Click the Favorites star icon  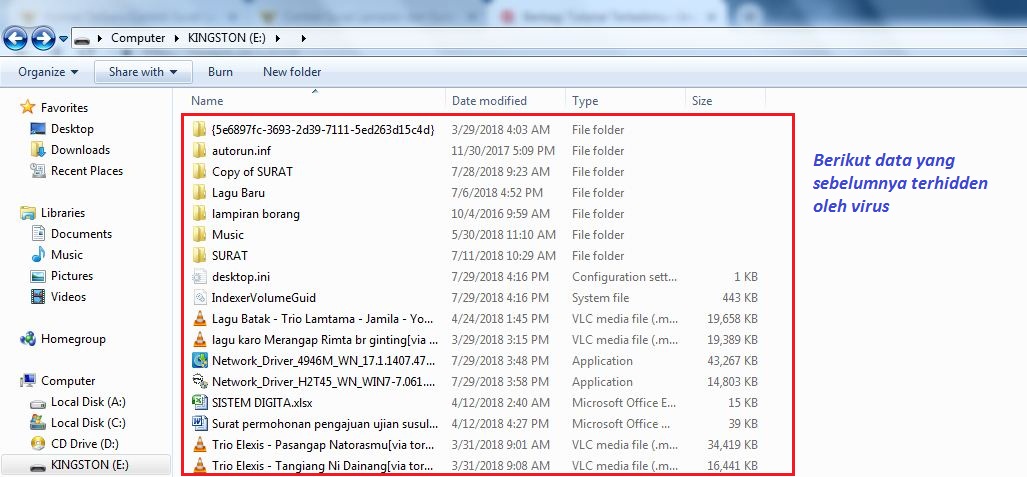tap(28, 107)
